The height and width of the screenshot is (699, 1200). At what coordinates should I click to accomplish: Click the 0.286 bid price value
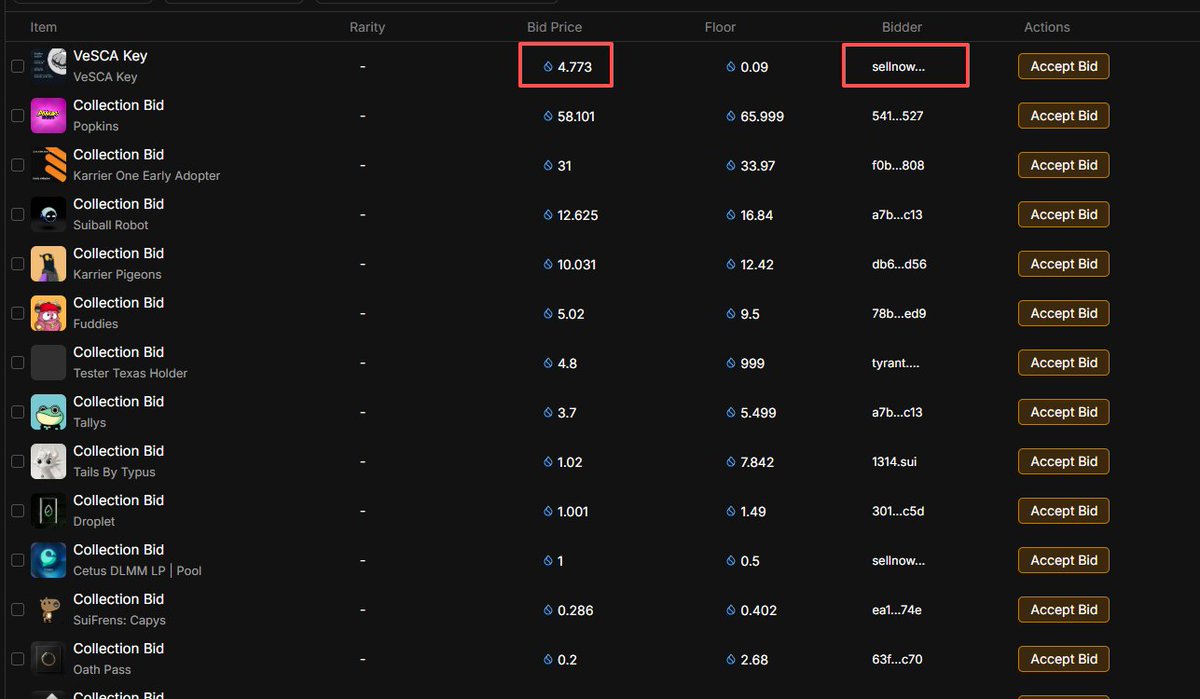coord(575,610)
